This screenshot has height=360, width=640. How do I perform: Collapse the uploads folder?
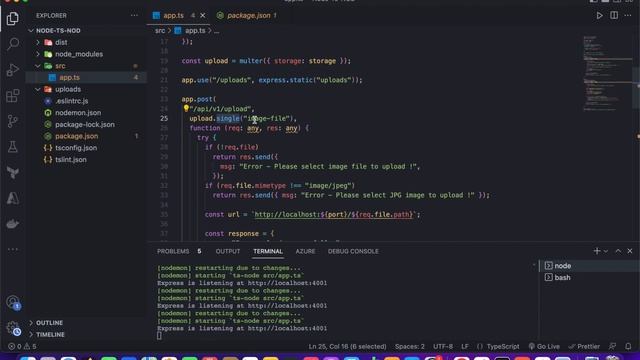[38, 89]
